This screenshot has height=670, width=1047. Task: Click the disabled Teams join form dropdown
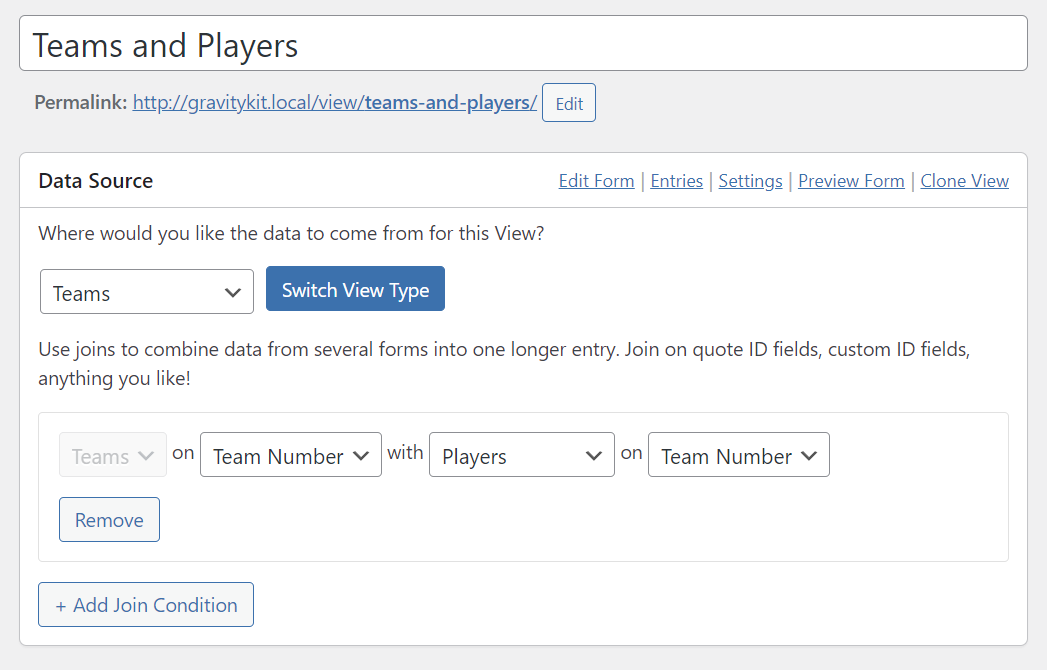point(113,455)
